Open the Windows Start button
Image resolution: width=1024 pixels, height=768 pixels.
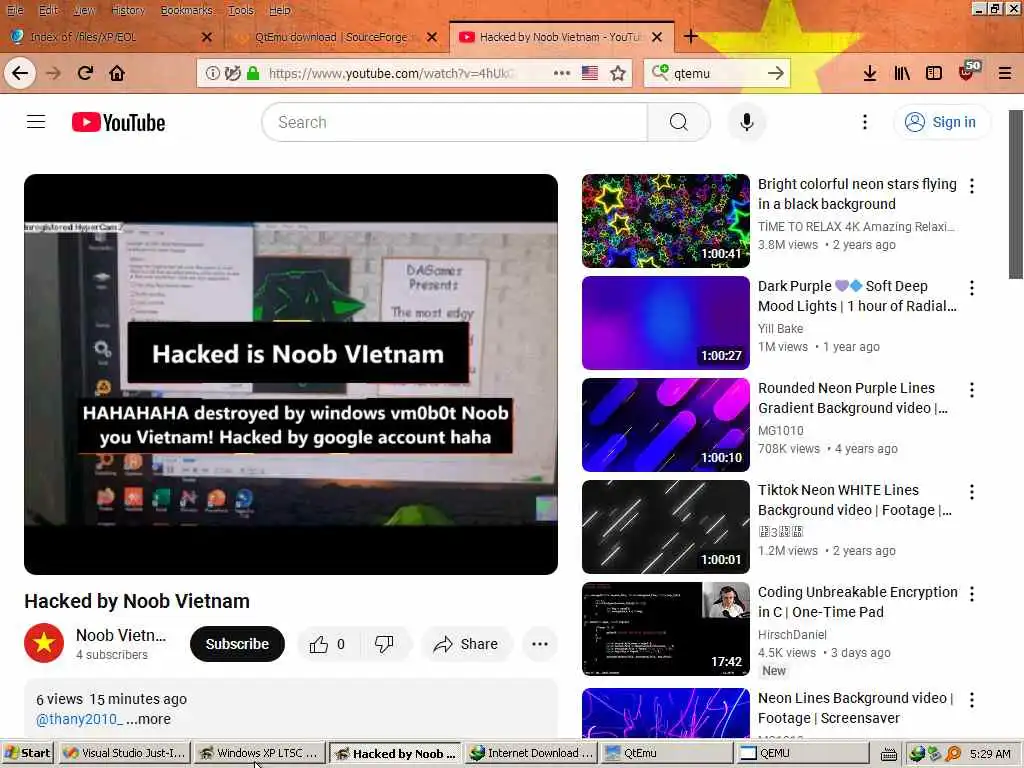click(27, 754)
